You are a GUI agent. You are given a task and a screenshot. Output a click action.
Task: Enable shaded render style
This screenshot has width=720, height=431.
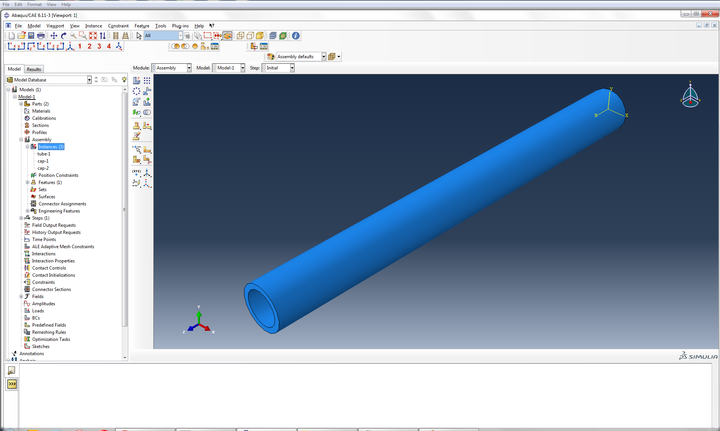[259, 36]
